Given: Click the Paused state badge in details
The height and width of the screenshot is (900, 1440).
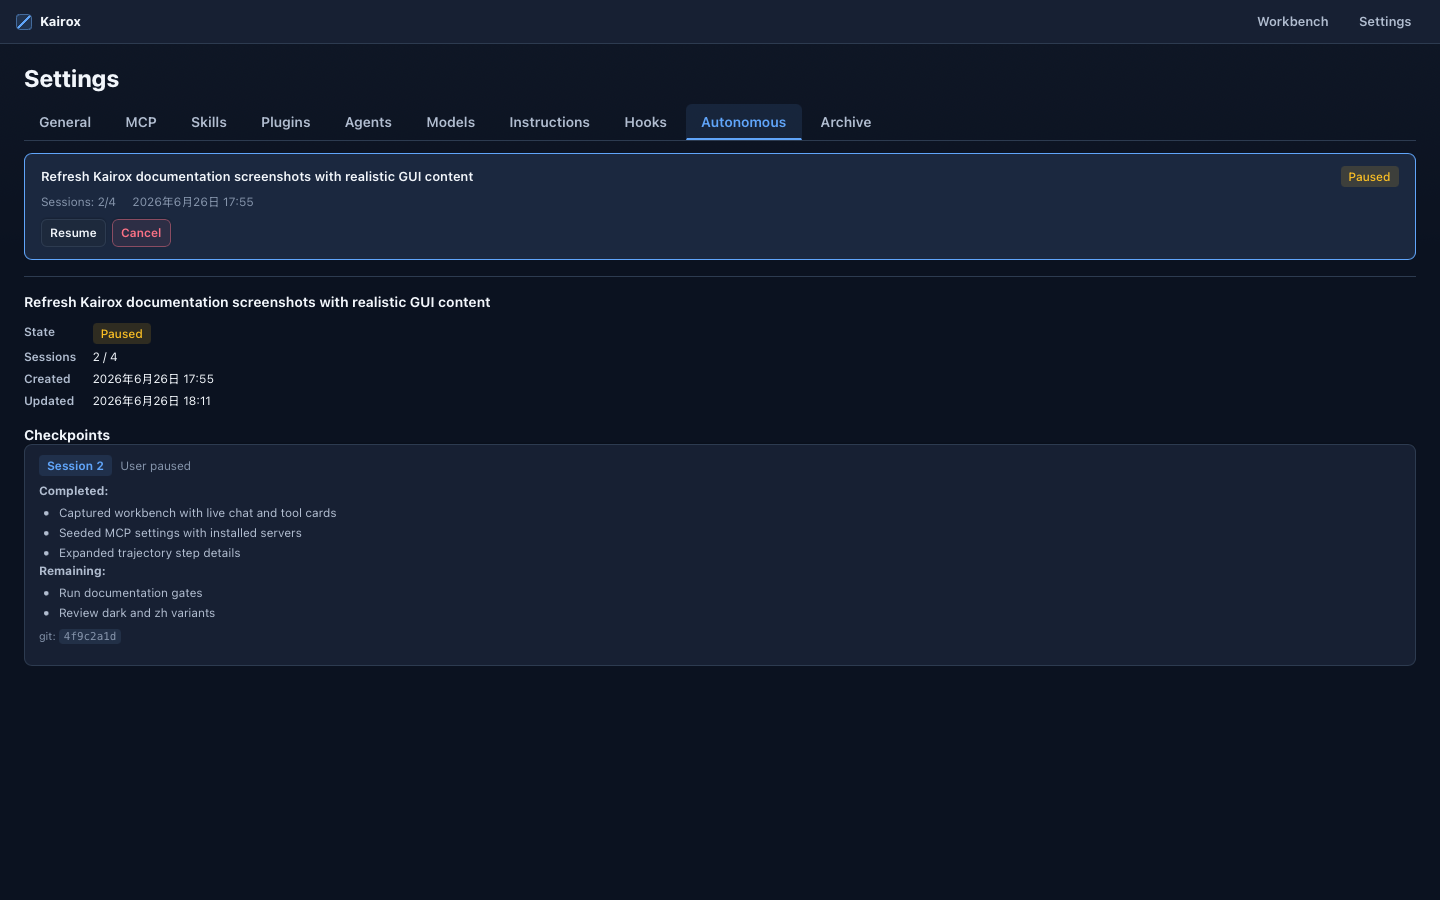Looking at the screenshot, I should pos(122,334).
